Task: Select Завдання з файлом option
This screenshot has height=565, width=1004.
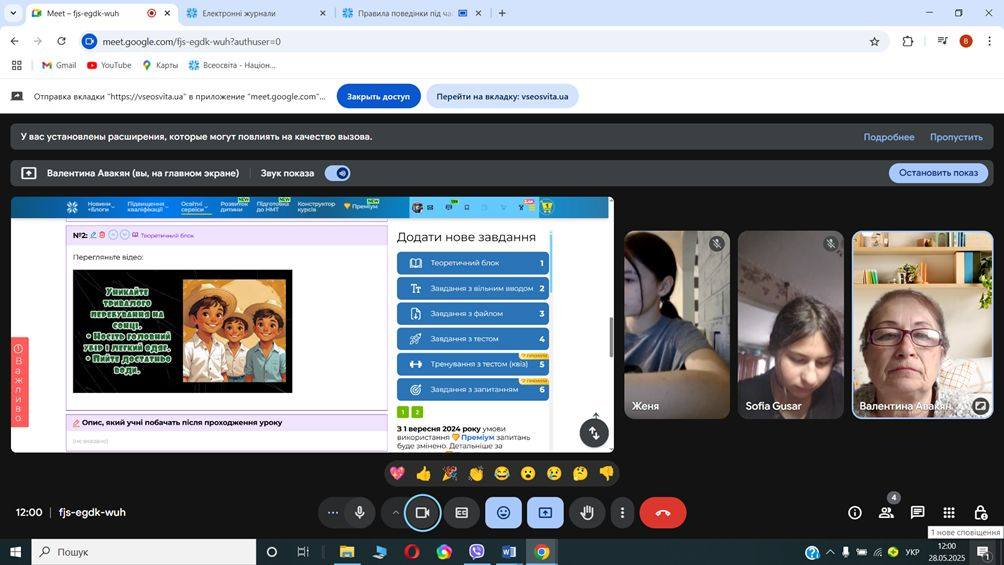Action: 473,313
